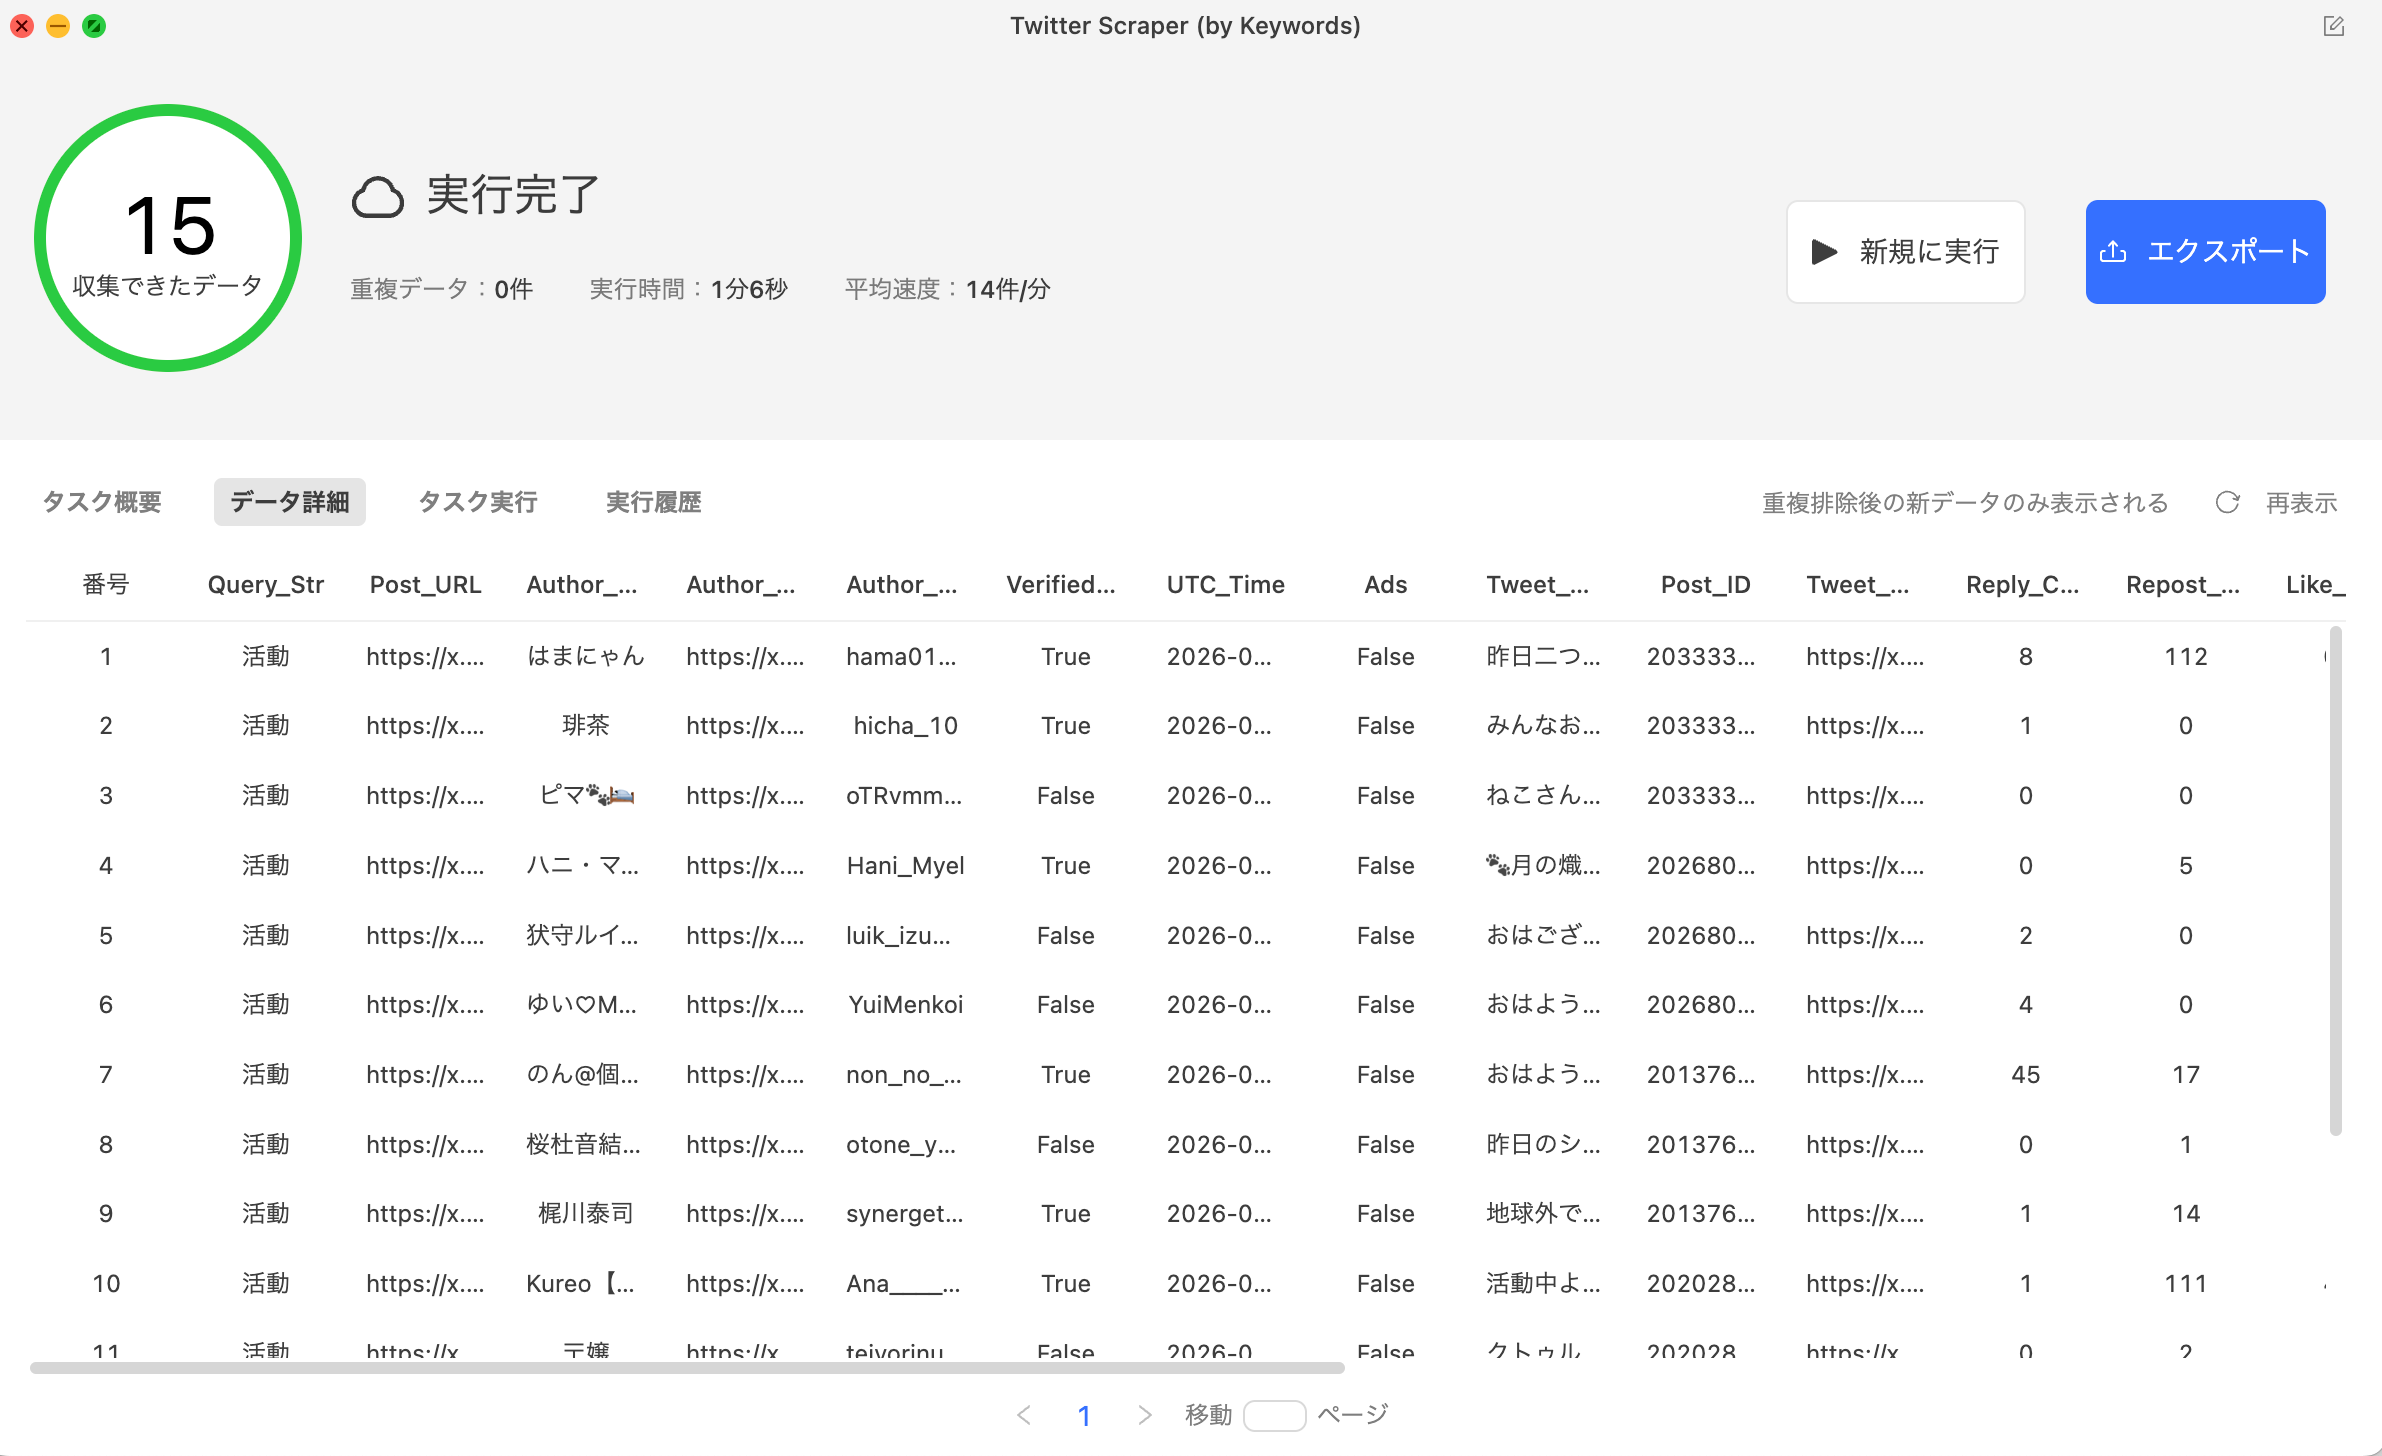Click the 重複データ：0件 statistic

tap(441, 289)
